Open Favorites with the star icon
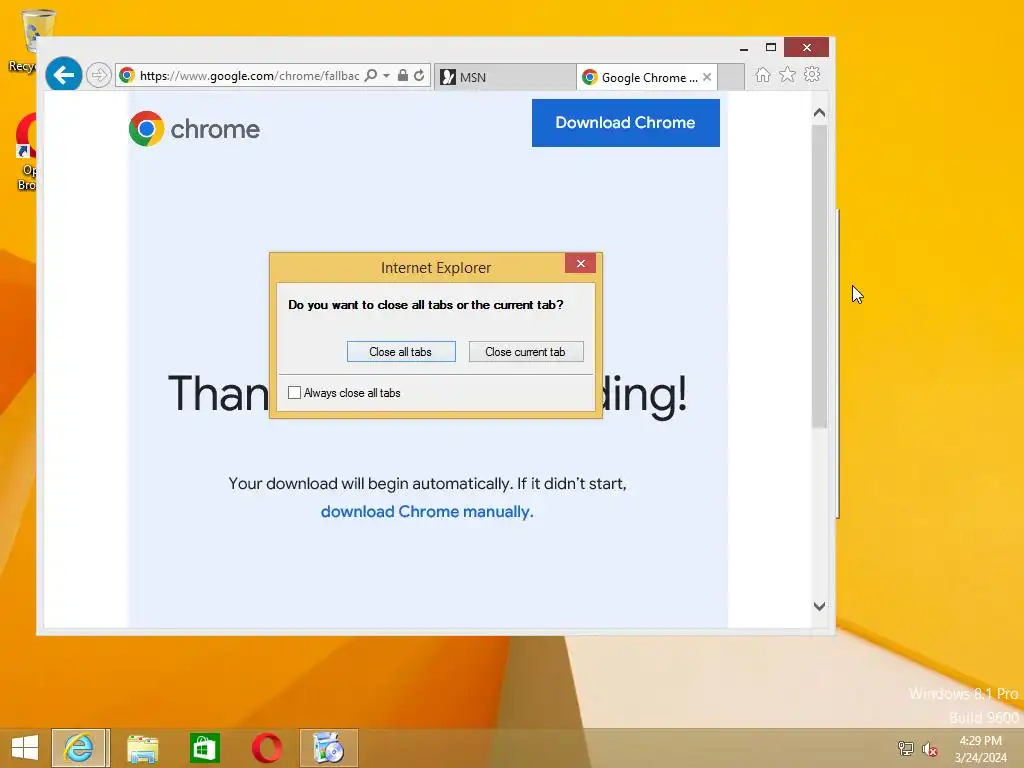 [788, 74]
